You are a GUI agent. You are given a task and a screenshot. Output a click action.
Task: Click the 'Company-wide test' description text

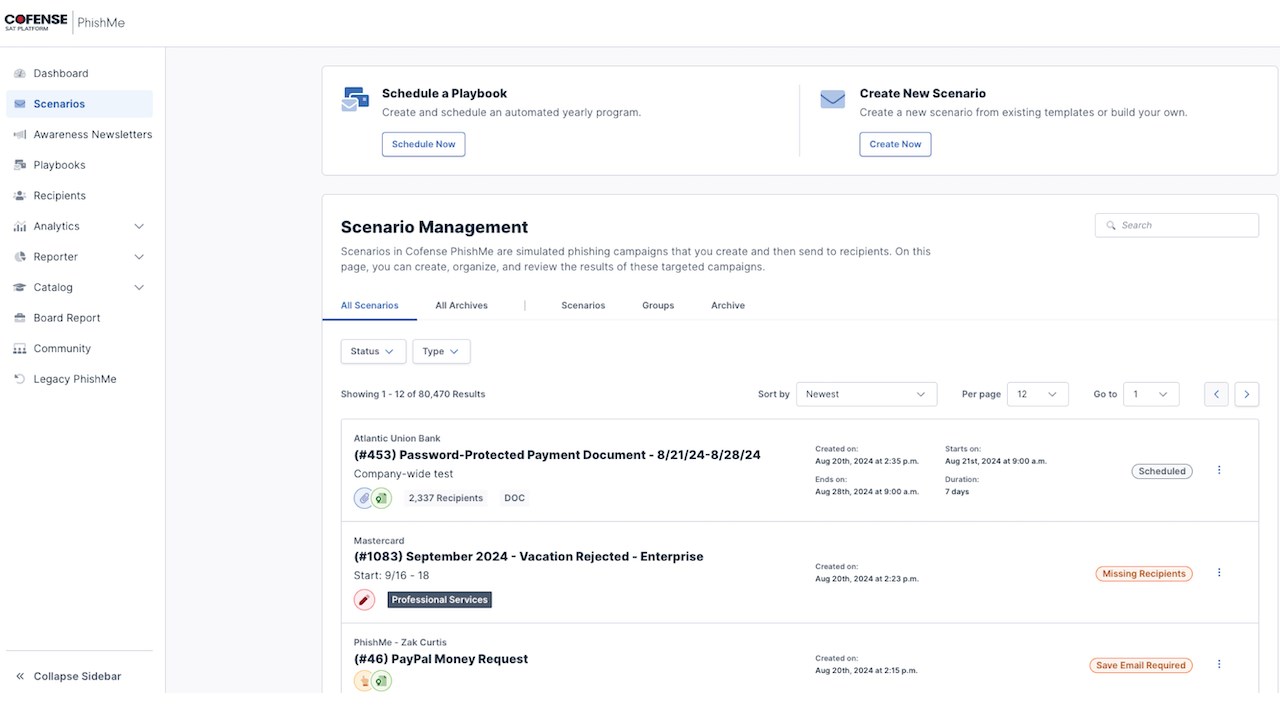[404, 474]
